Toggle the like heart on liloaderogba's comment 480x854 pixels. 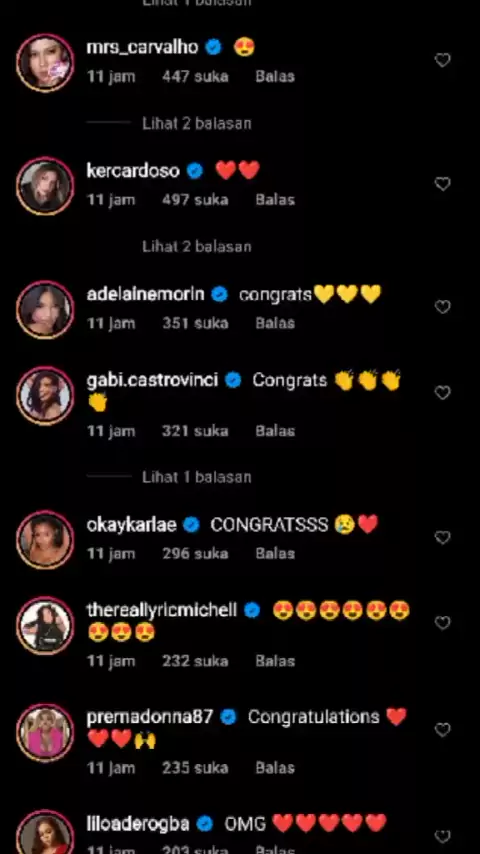click(x=442, y=837)
